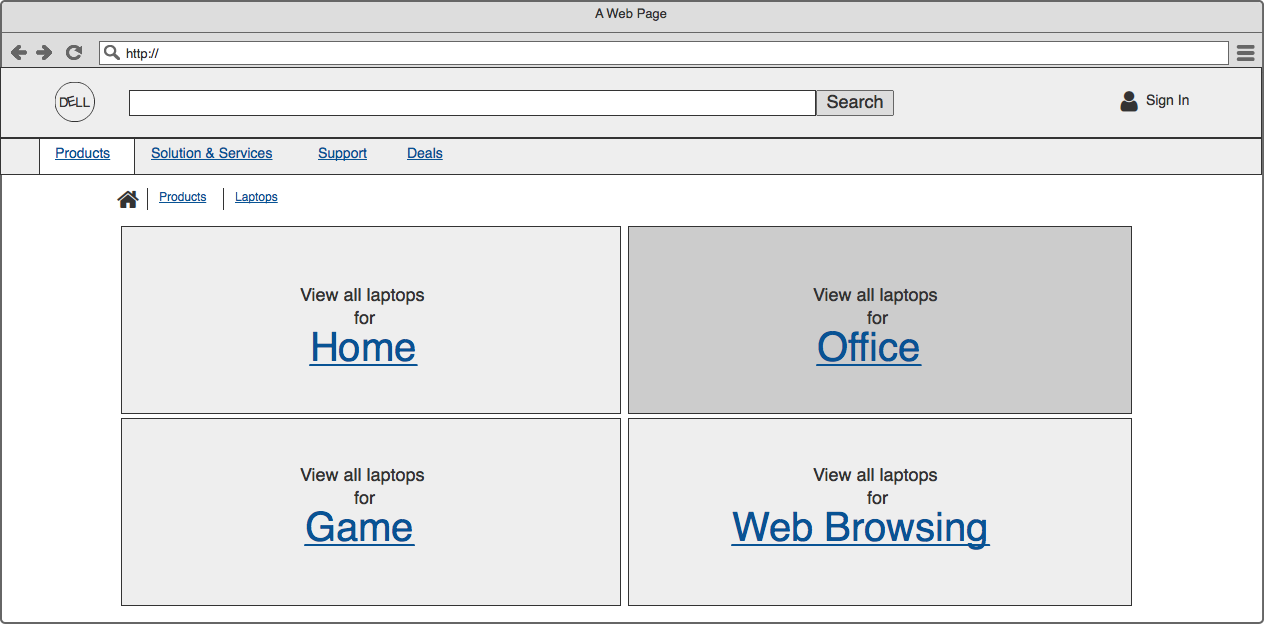Click the magnifier in the address bar

(x=112, y=53)
